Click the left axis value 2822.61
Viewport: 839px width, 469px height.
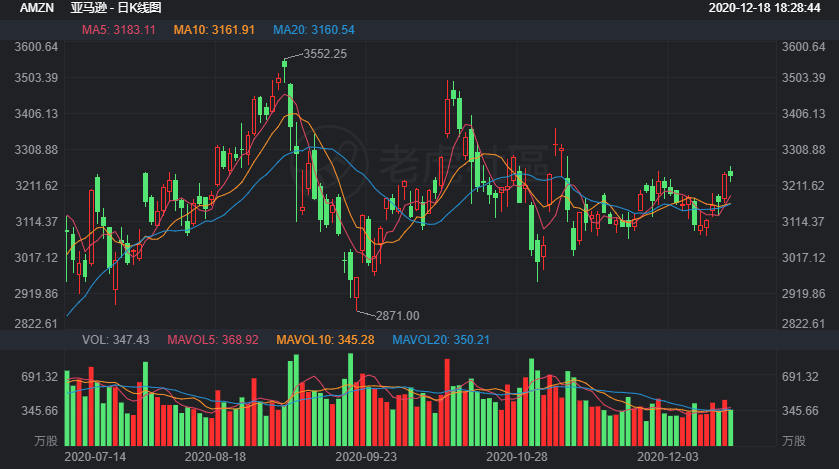[36, 324]
